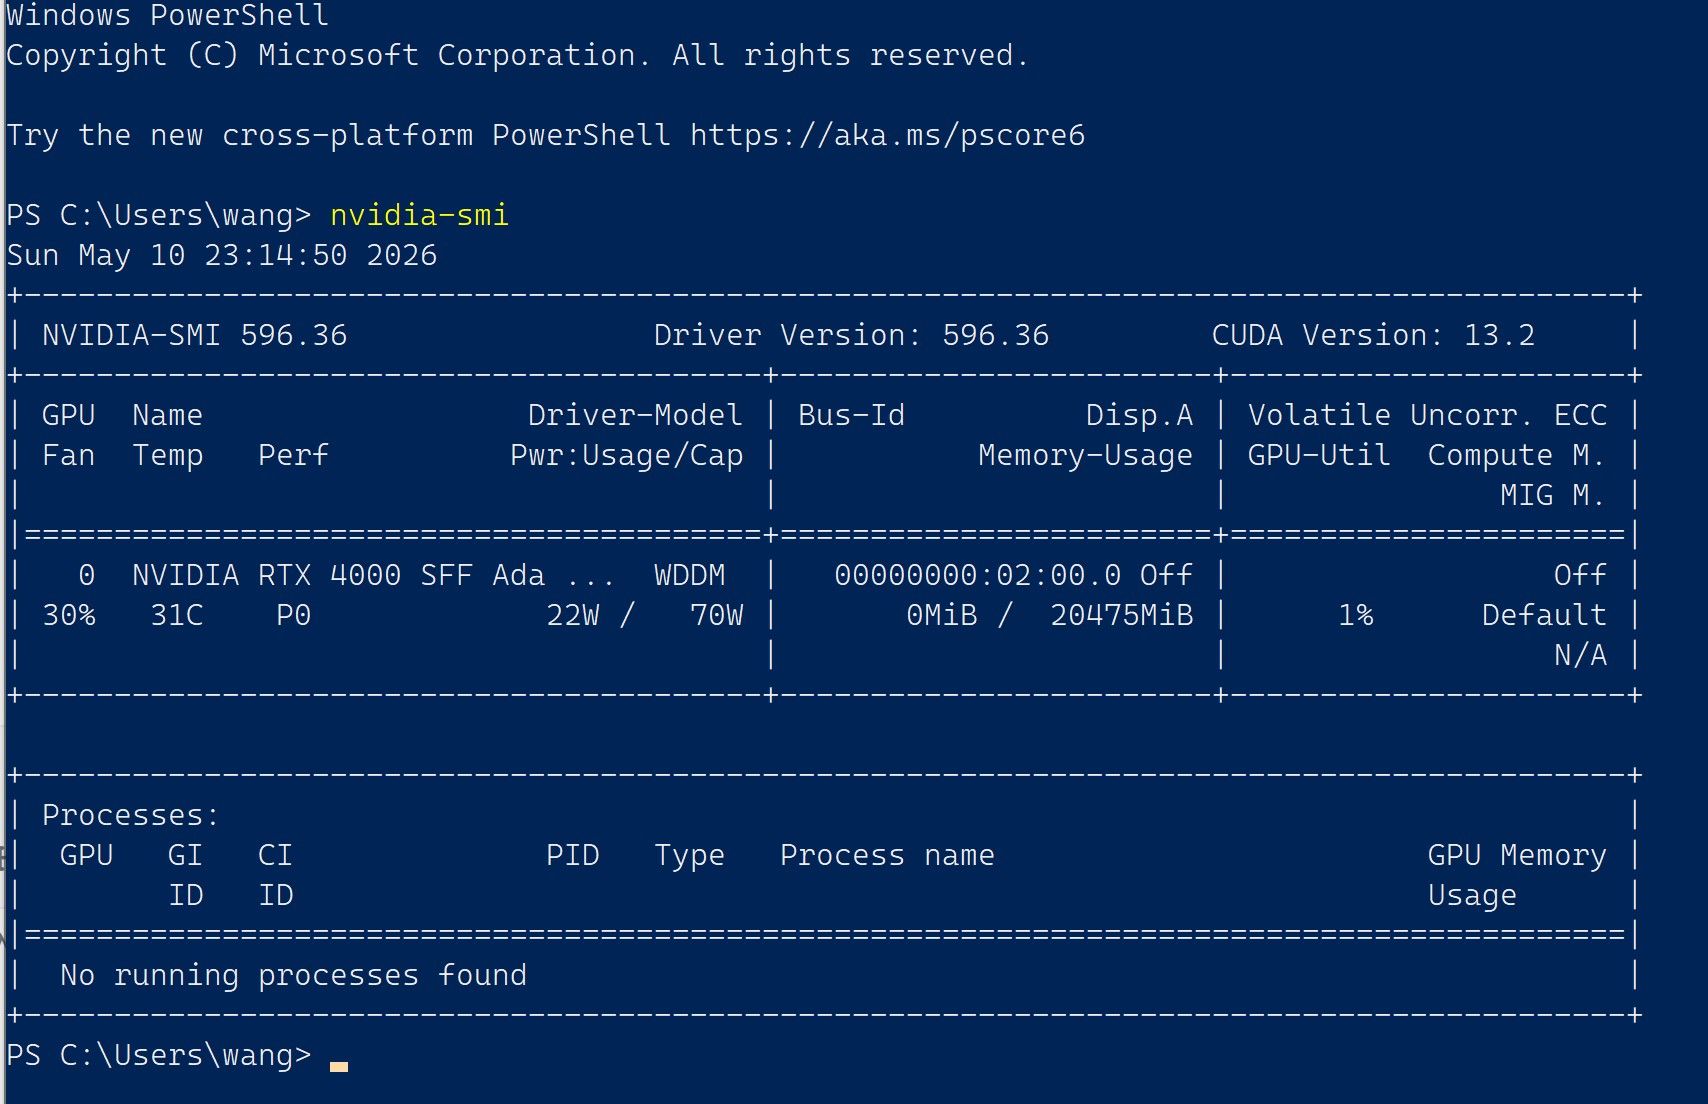The height and width of the screenshot is (1104, 1708).
Task: Click the Copyright Microsoft Corporation line
Action: pos(517,55)
